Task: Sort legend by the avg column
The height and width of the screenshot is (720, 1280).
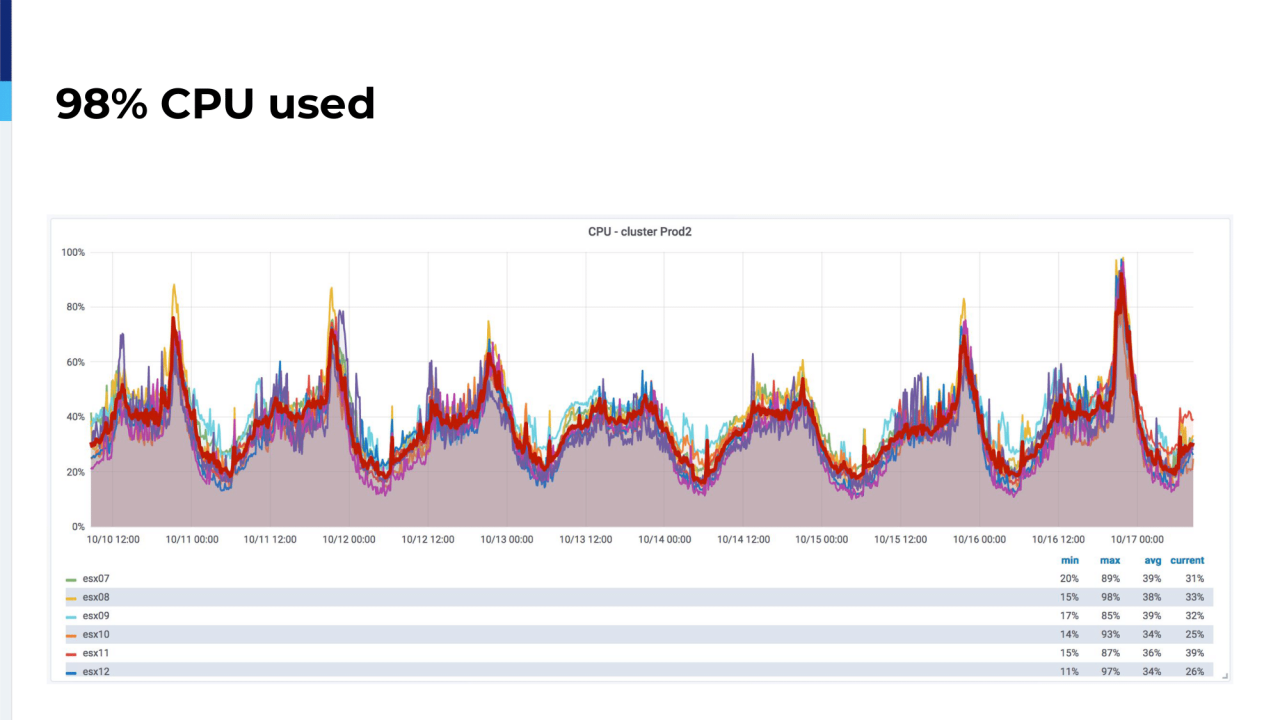Action: tap(1152, 560)
